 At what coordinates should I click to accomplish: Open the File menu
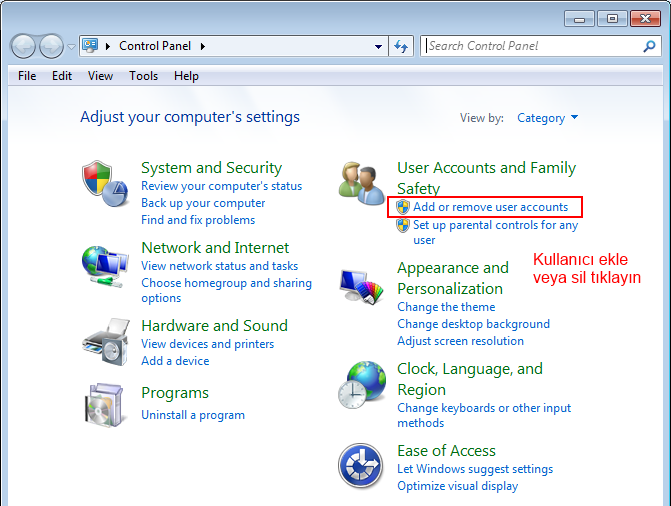tap(27, 76)
